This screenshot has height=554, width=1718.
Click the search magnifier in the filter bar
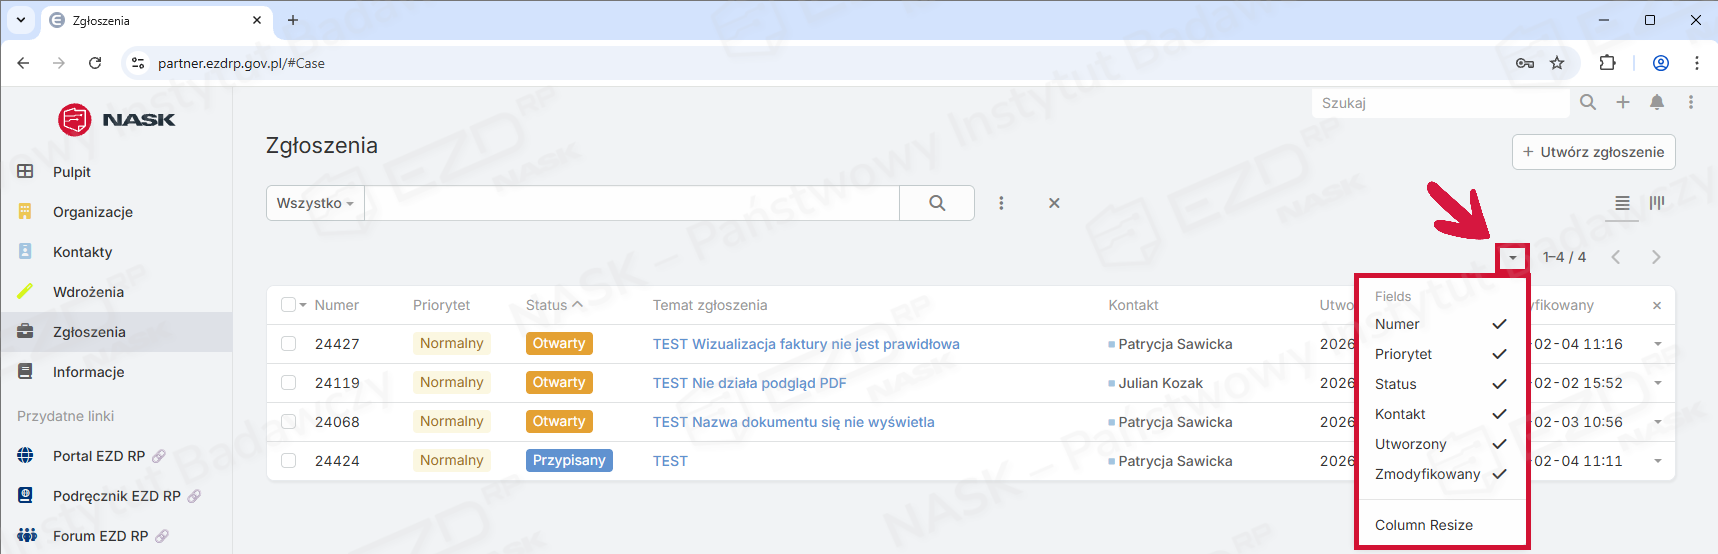pyautogui.click(x=937, y=203)
